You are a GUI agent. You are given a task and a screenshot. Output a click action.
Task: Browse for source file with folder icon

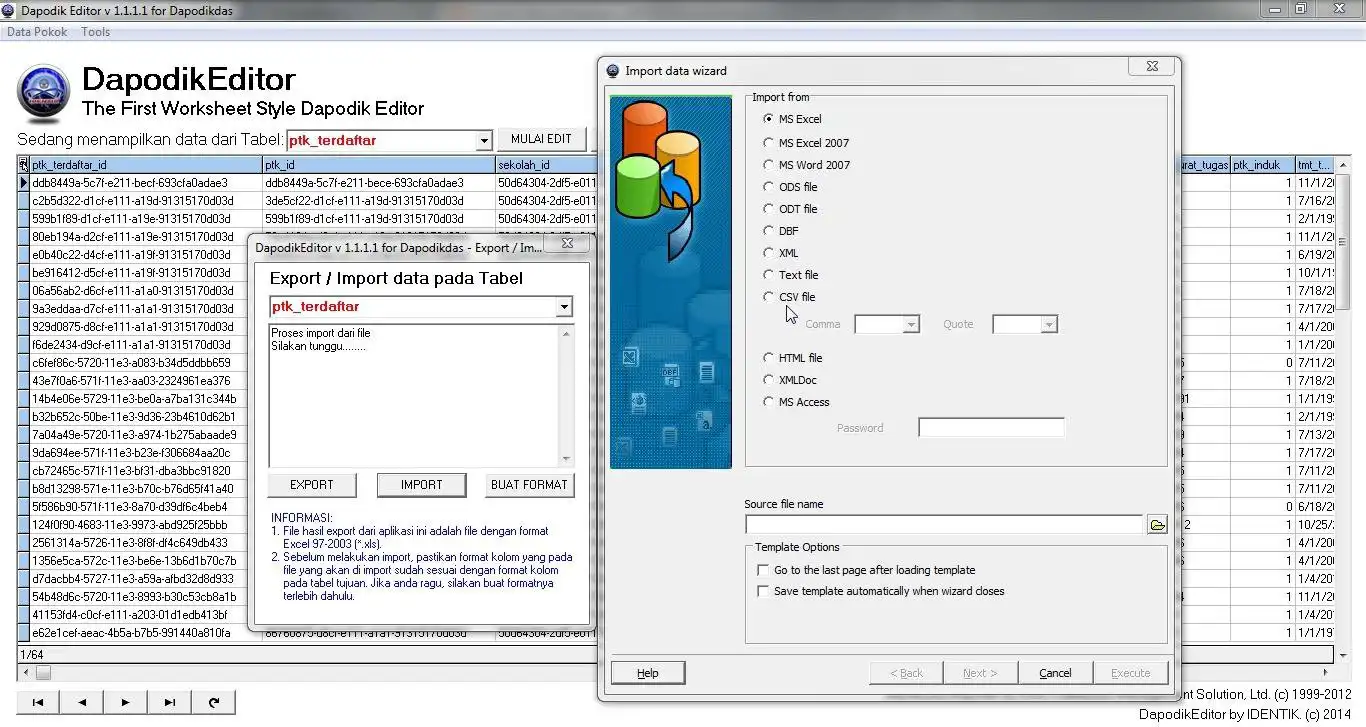pos(1157,525)
